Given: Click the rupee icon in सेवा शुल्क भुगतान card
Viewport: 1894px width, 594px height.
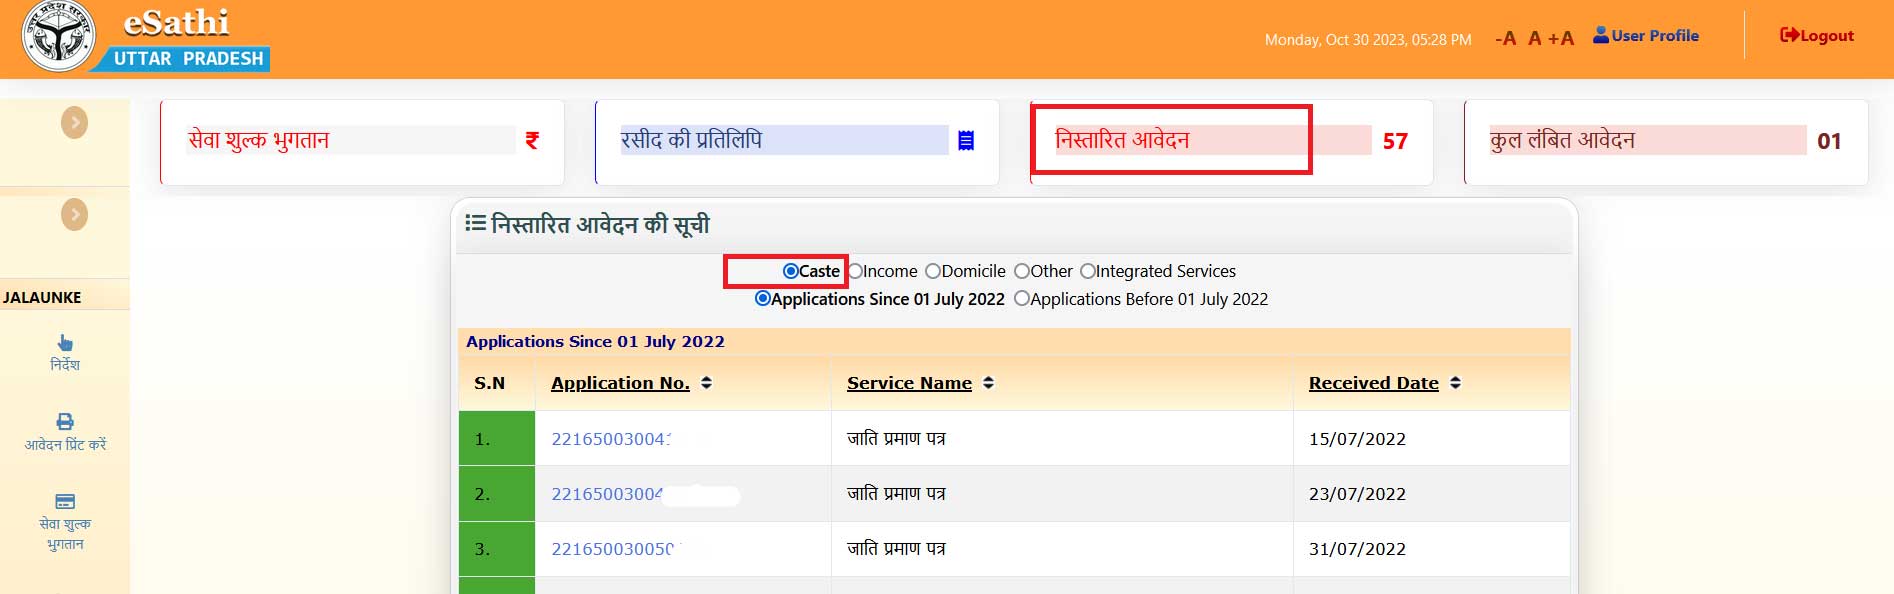Looking at the screenshot, I should [x=532, y=141].
